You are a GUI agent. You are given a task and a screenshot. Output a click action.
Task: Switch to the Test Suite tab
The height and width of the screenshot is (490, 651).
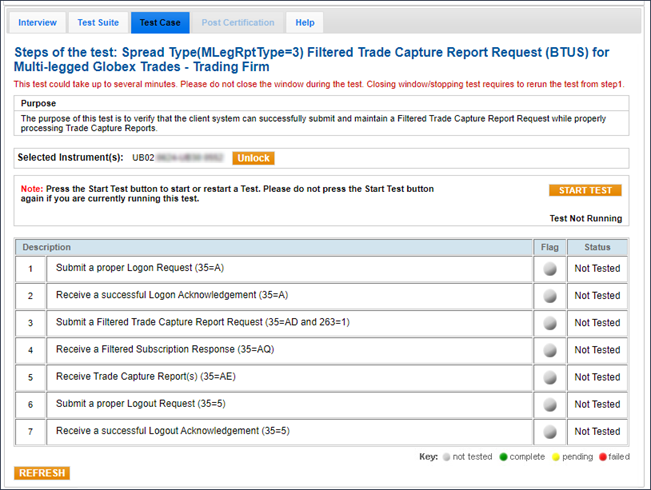tap(98, 22)
